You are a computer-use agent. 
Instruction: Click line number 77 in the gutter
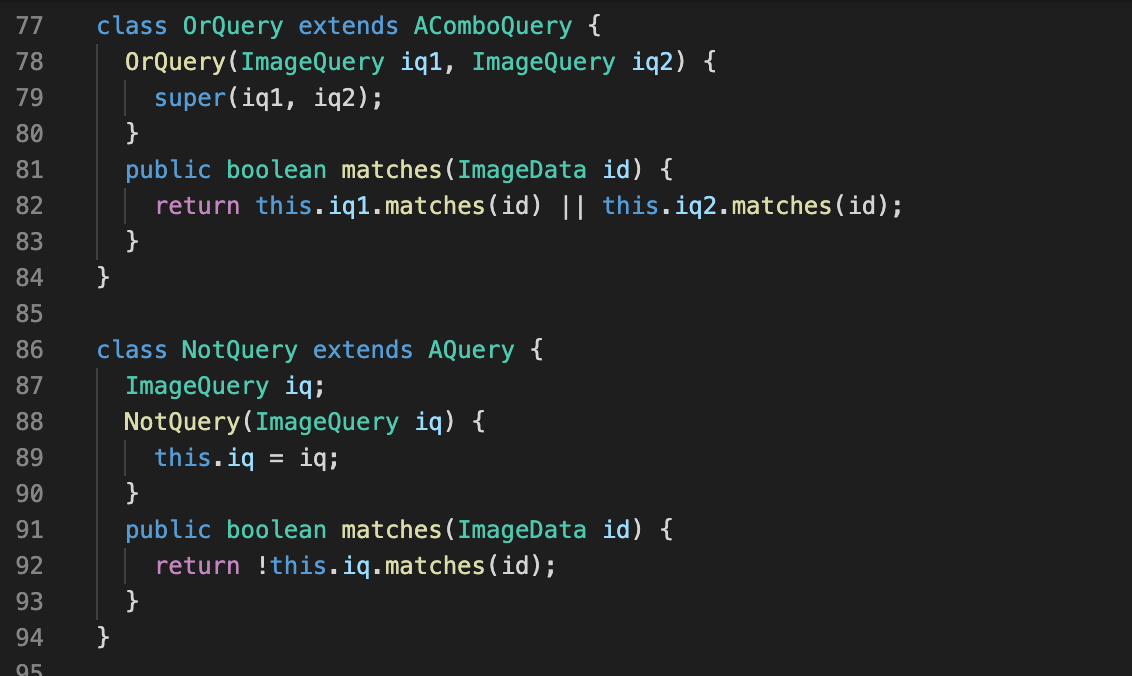point(30,25)
